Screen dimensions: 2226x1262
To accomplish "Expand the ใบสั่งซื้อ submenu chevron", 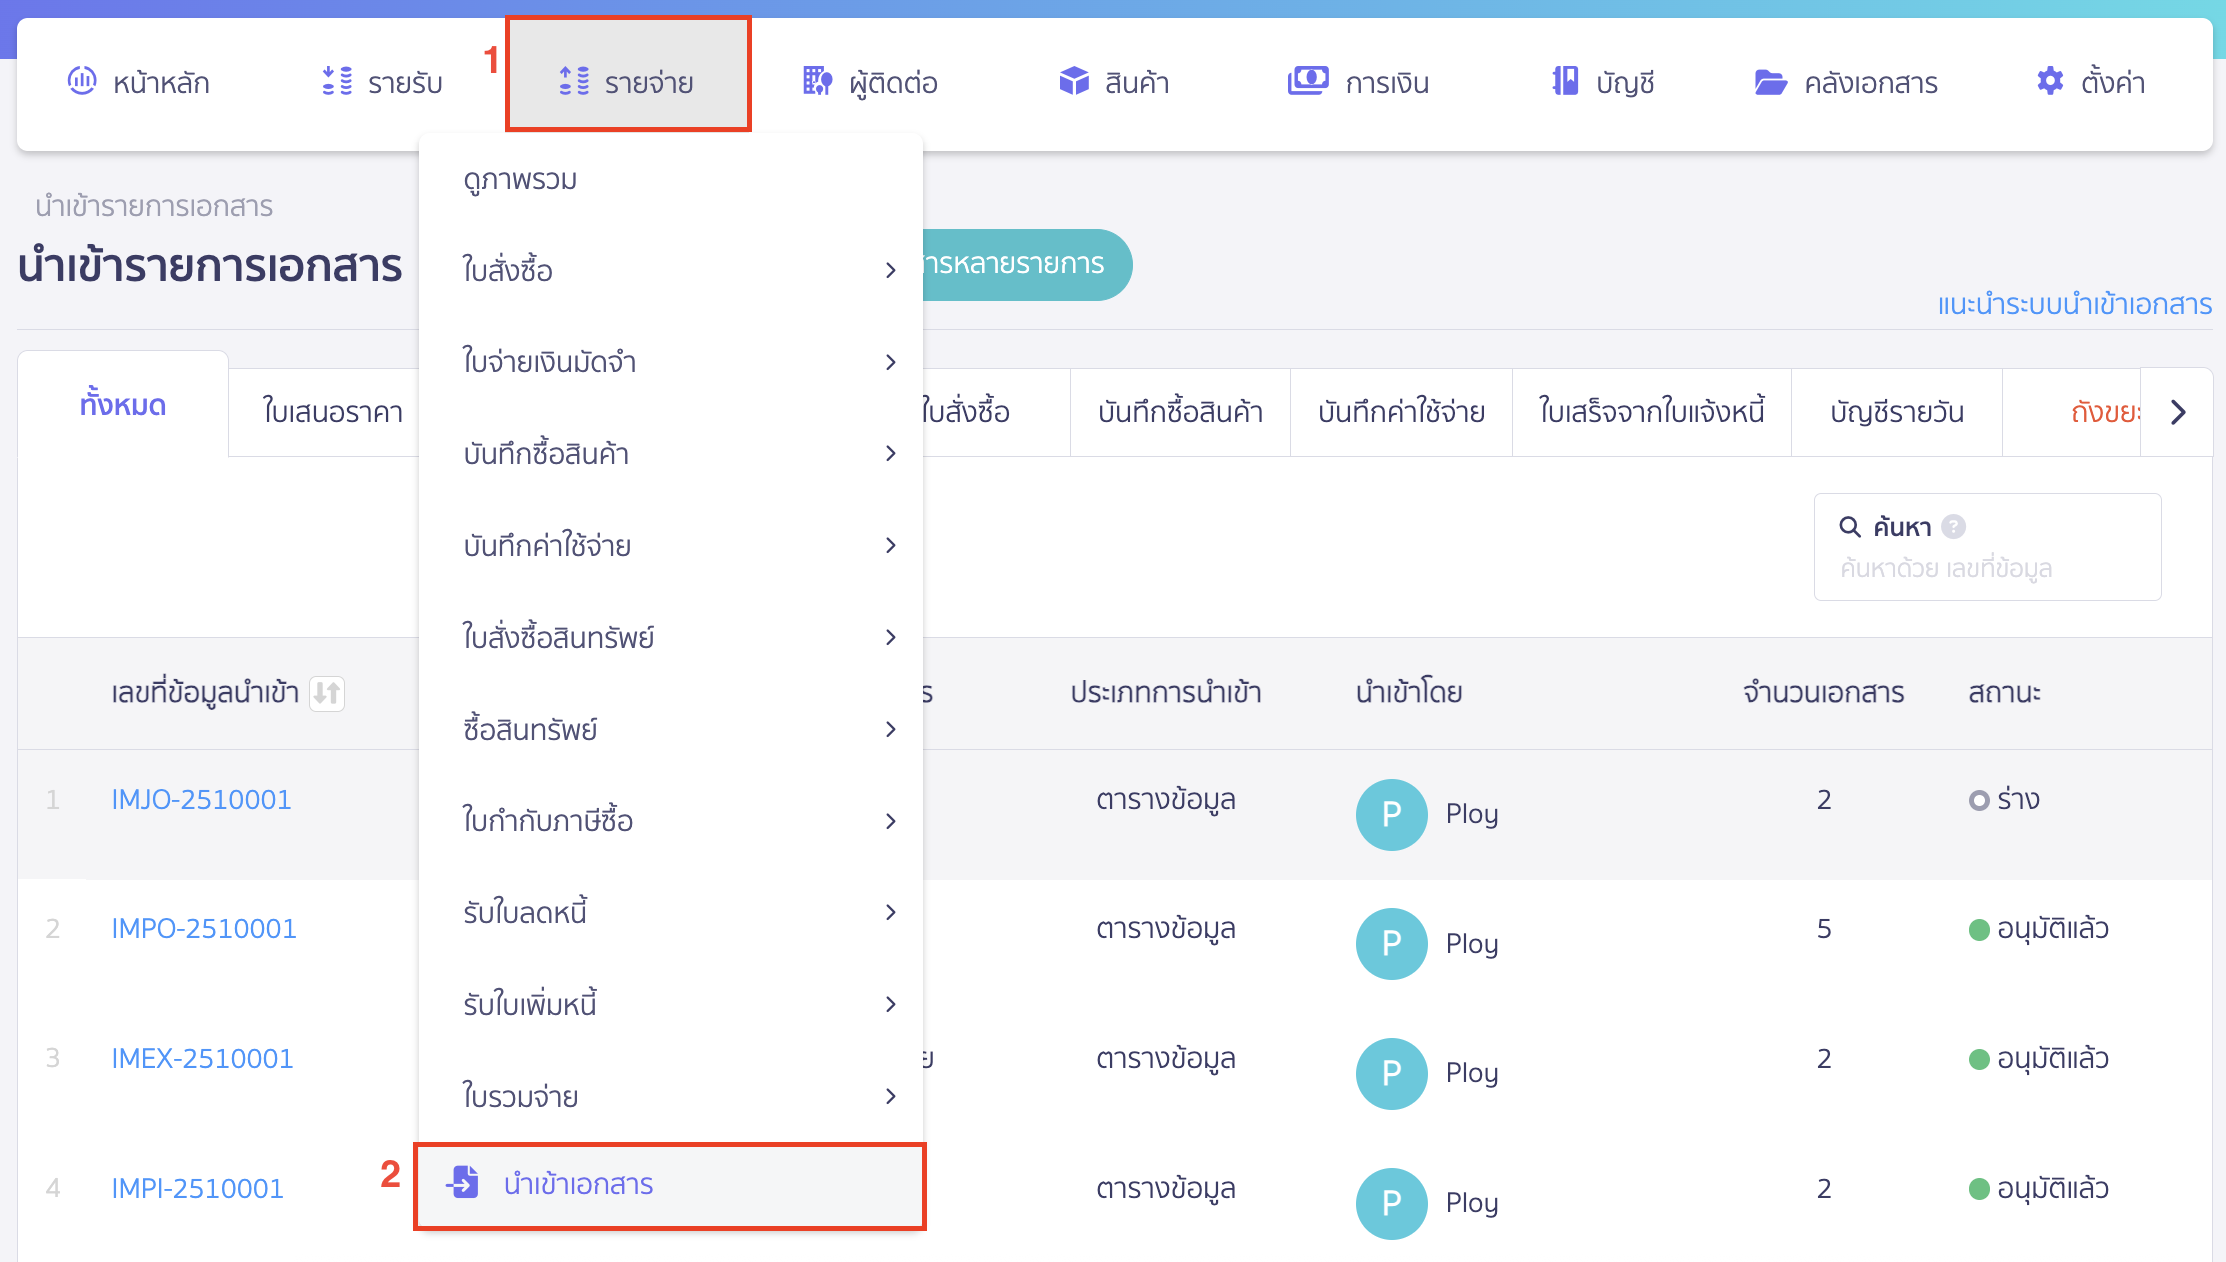I will point(890,270).
